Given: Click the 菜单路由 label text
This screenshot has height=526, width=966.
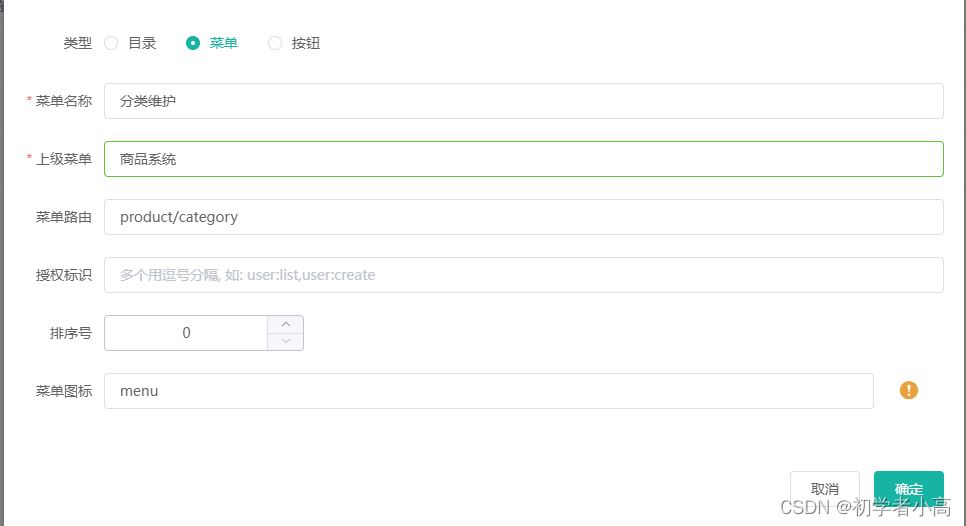Looking at the screenshot, I should click(63, 217).
